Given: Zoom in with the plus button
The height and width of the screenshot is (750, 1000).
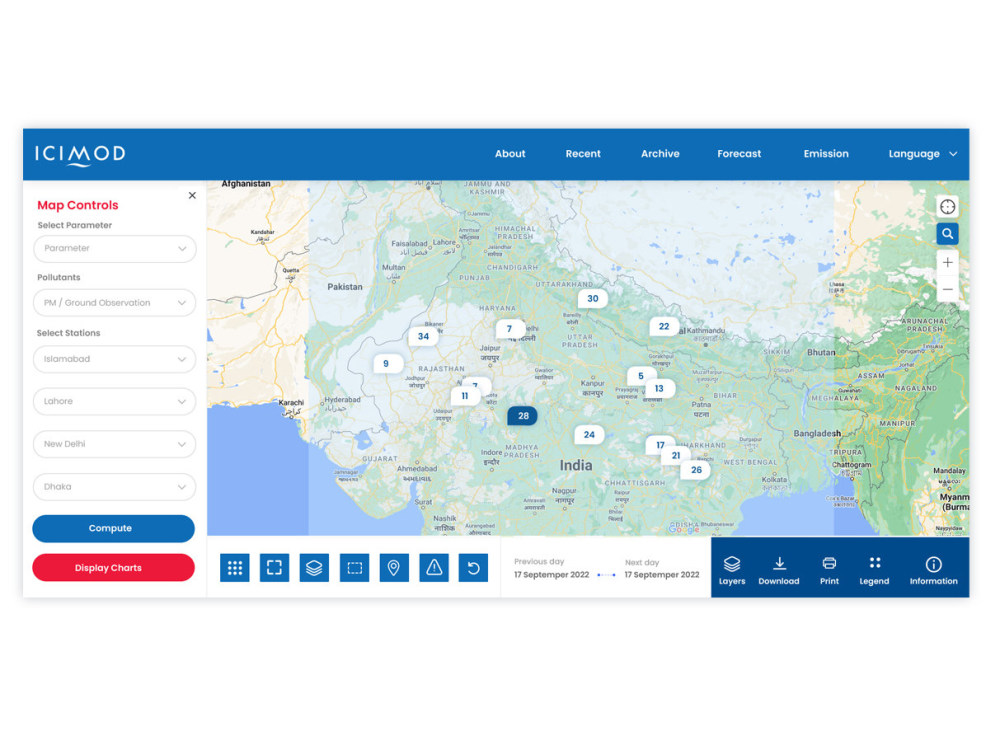Looking at the screenshot, I should coord(948,262).
